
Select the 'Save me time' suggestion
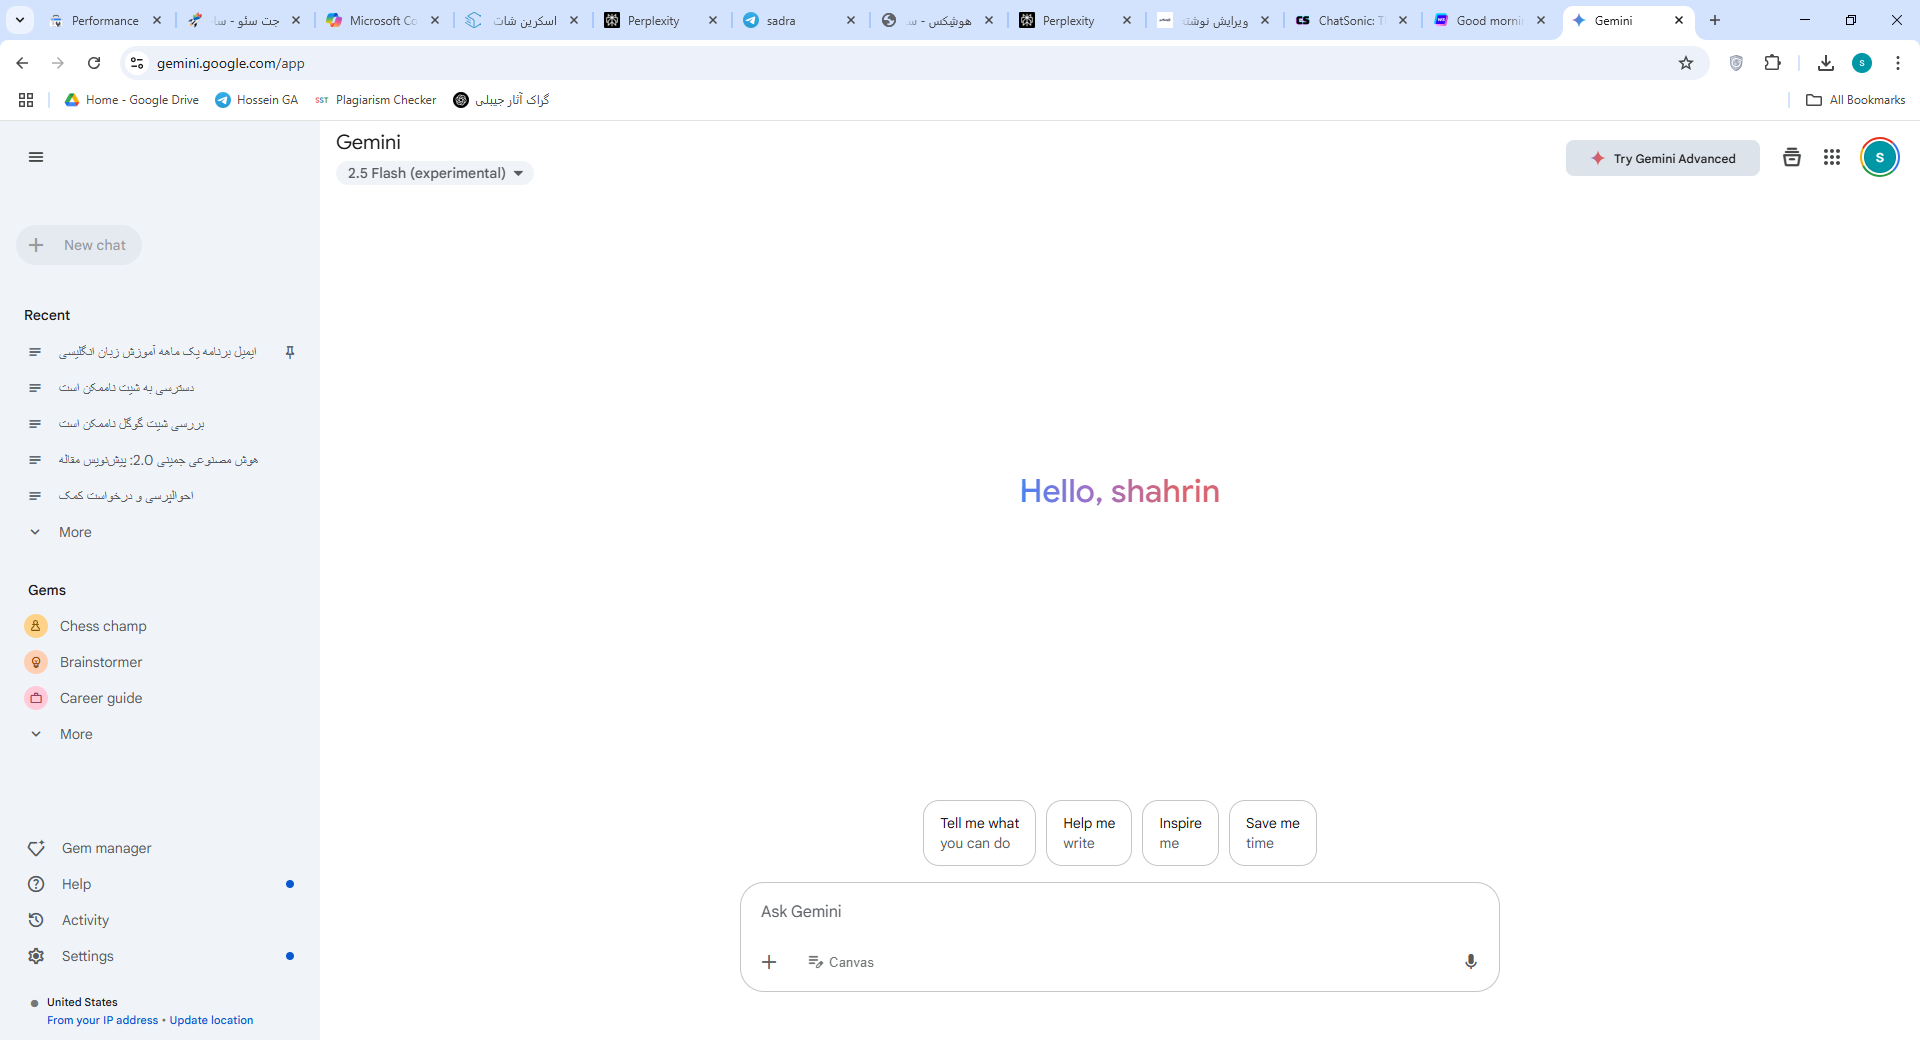tap(1272, 833)
